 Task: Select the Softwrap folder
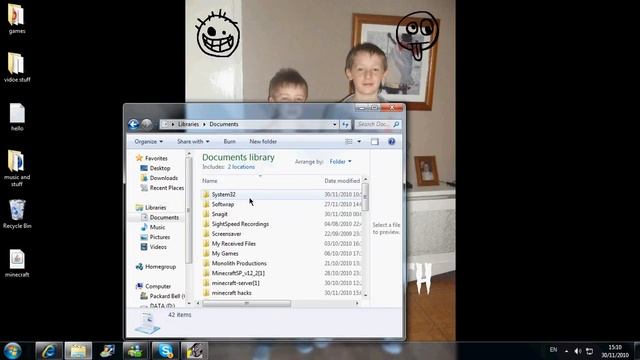pyautogui.click(x=222, y=204)
